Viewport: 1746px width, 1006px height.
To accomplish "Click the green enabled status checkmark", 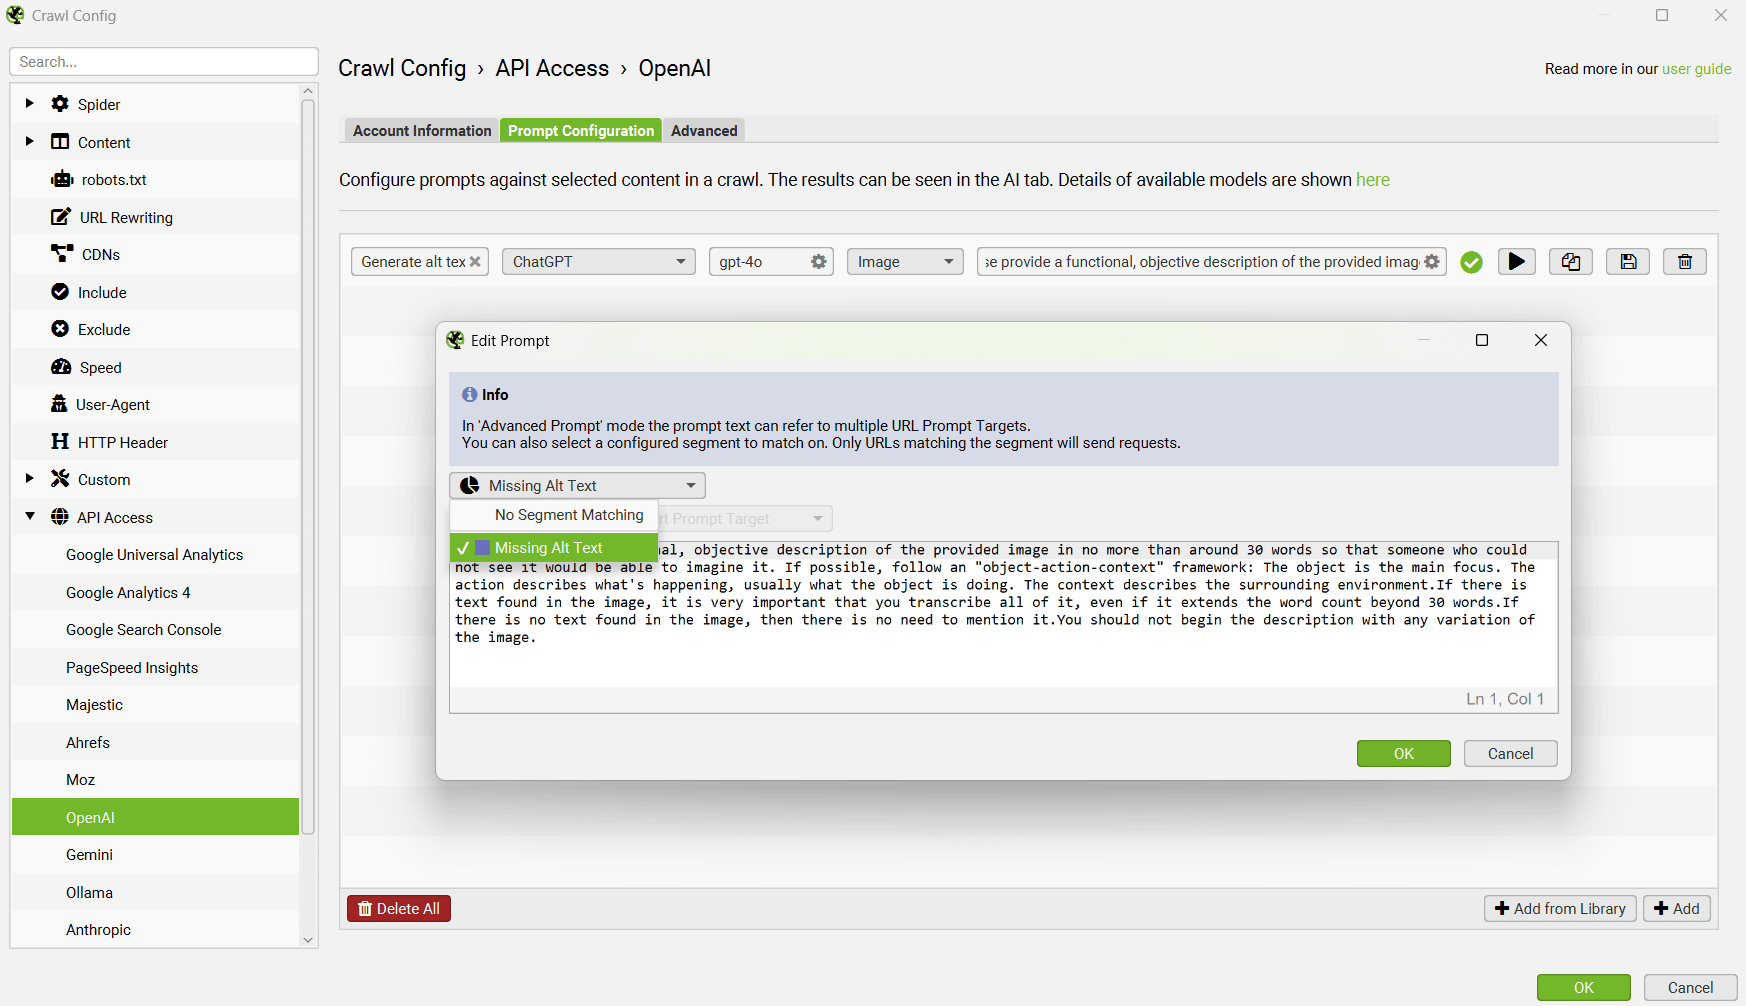I will (1471, 262).
